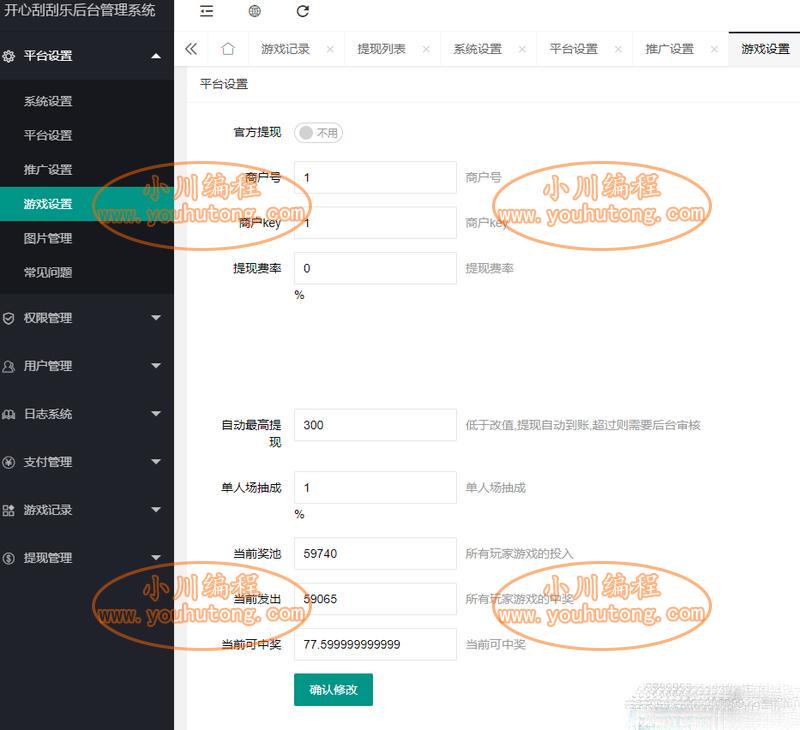Open 系统设置 in the sidebar submenu

87,101
